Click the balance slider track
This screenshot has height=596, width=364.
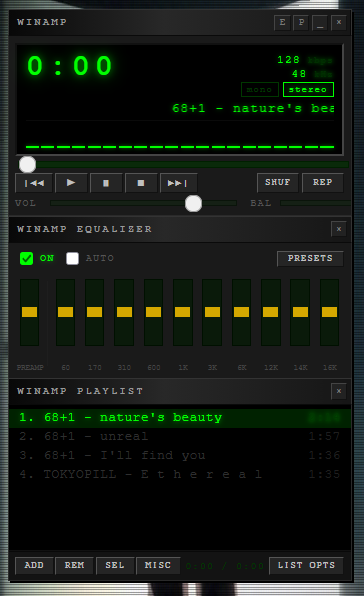click(315, 203)
